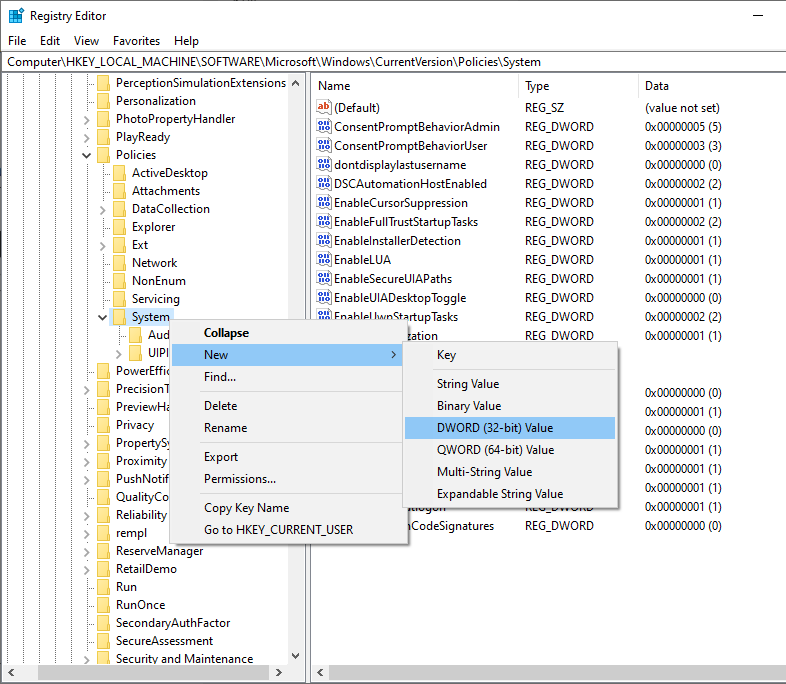This screenshot has height=684, width=786.
Task: Click the Personalization folder icon
Action: (x=103, y=101)
